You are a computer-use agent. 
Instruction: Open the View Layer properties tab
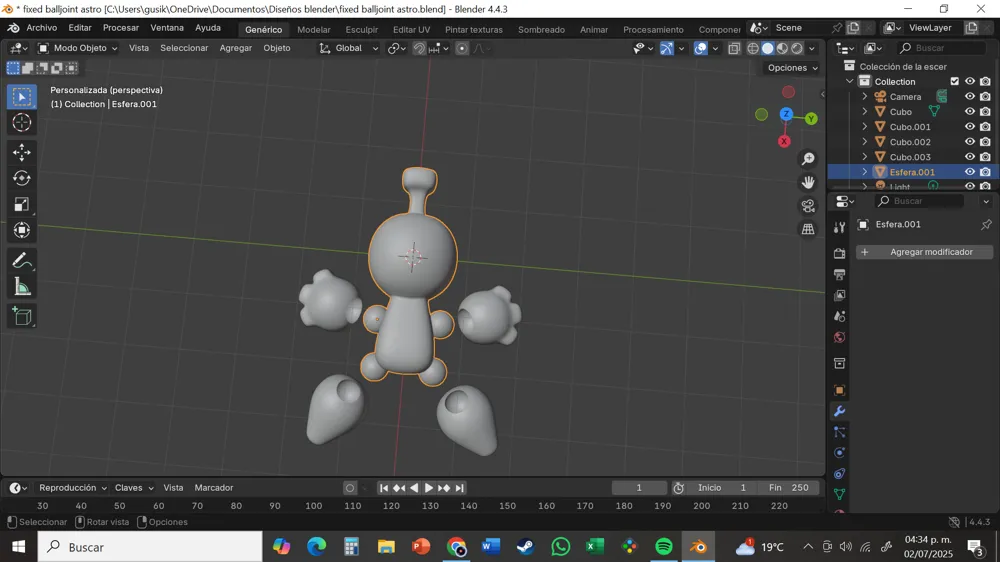tap(839, 295)
